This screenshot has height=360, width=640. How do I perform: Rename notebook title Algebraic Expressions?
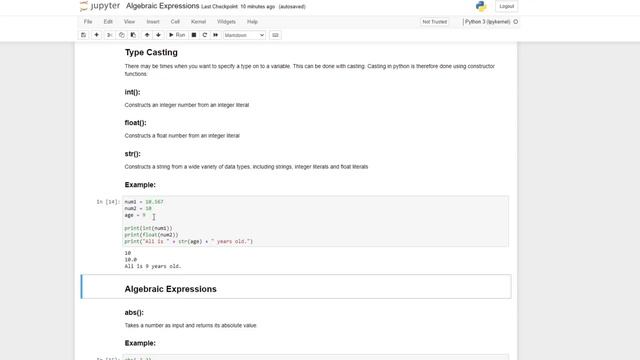[x=162, y=6]
